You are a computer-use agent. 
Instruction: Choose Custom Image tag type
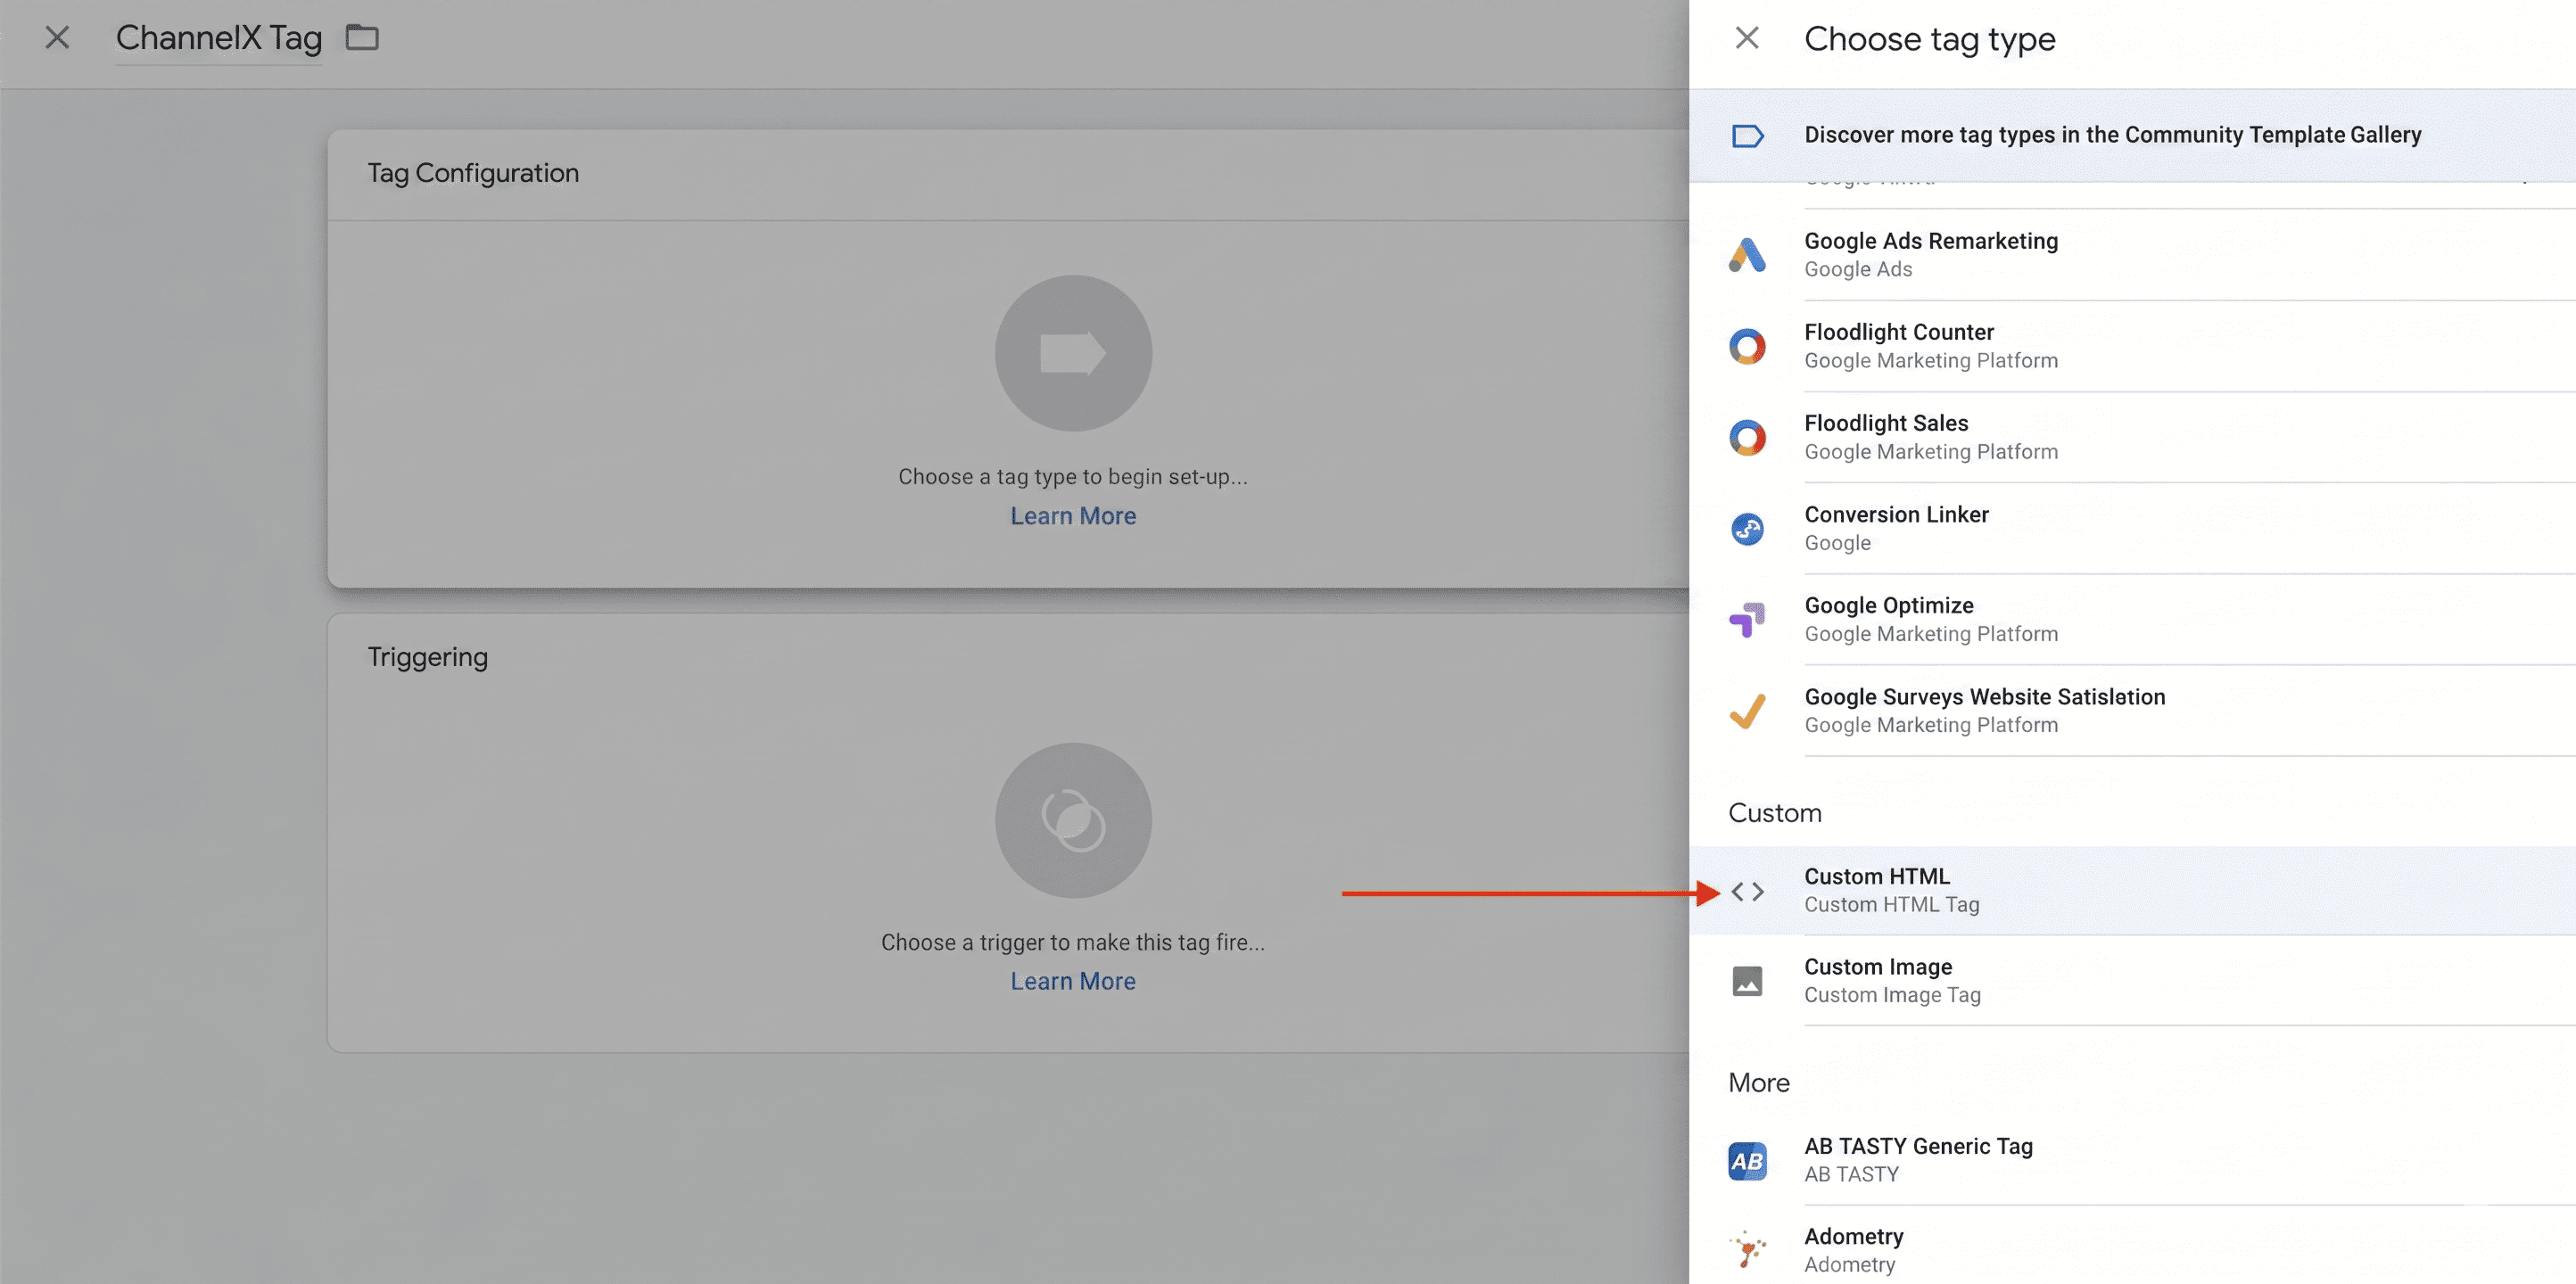[2132, 981]
